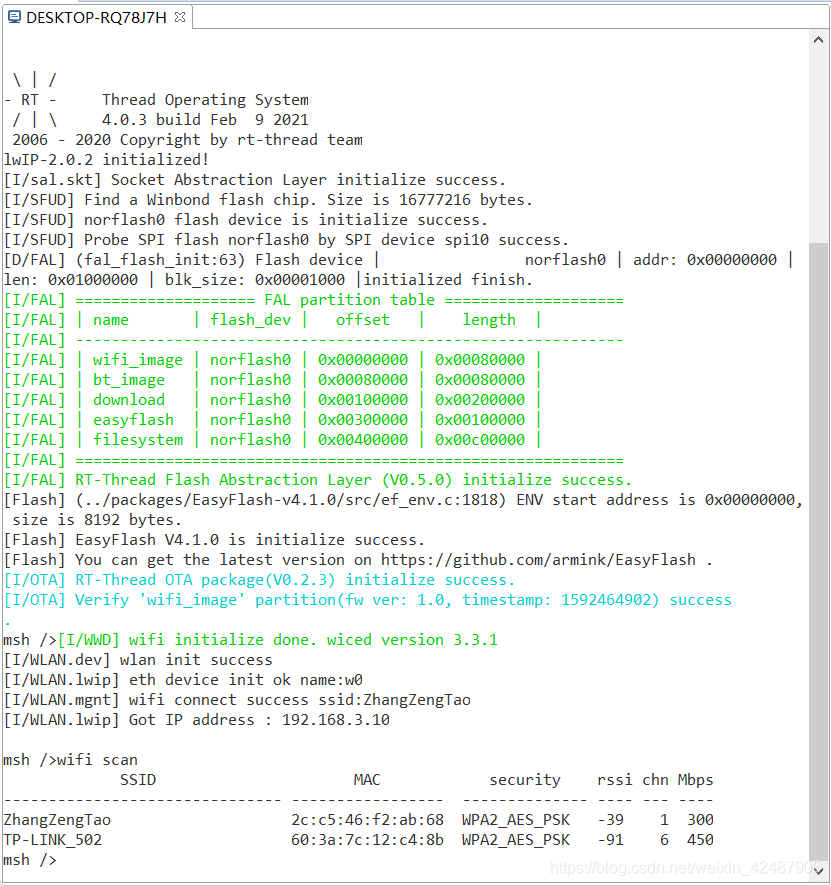Click the version text '4.0.3 build Feb 9 2021'

coord(205,120)
